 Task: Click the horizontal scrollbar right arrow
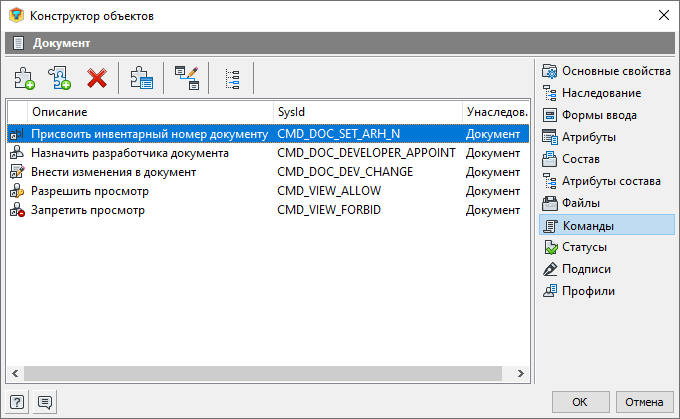tap(520, 373)
